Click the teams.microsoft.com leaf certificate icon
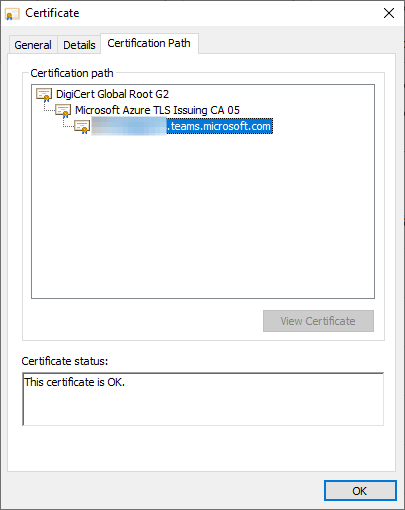Screen dimensions: 405x510 (x=82, y=127)
